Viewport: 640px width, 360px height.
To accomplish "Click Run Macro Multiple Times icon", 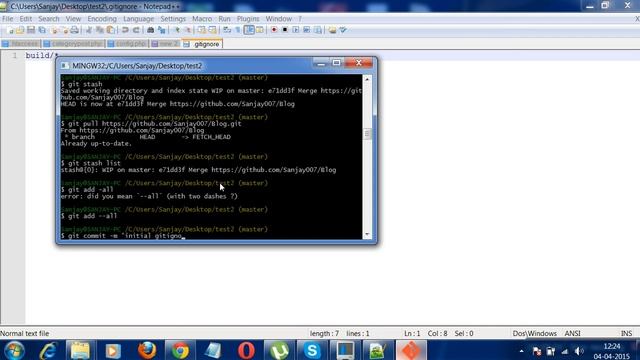I will tap(307, 30).
